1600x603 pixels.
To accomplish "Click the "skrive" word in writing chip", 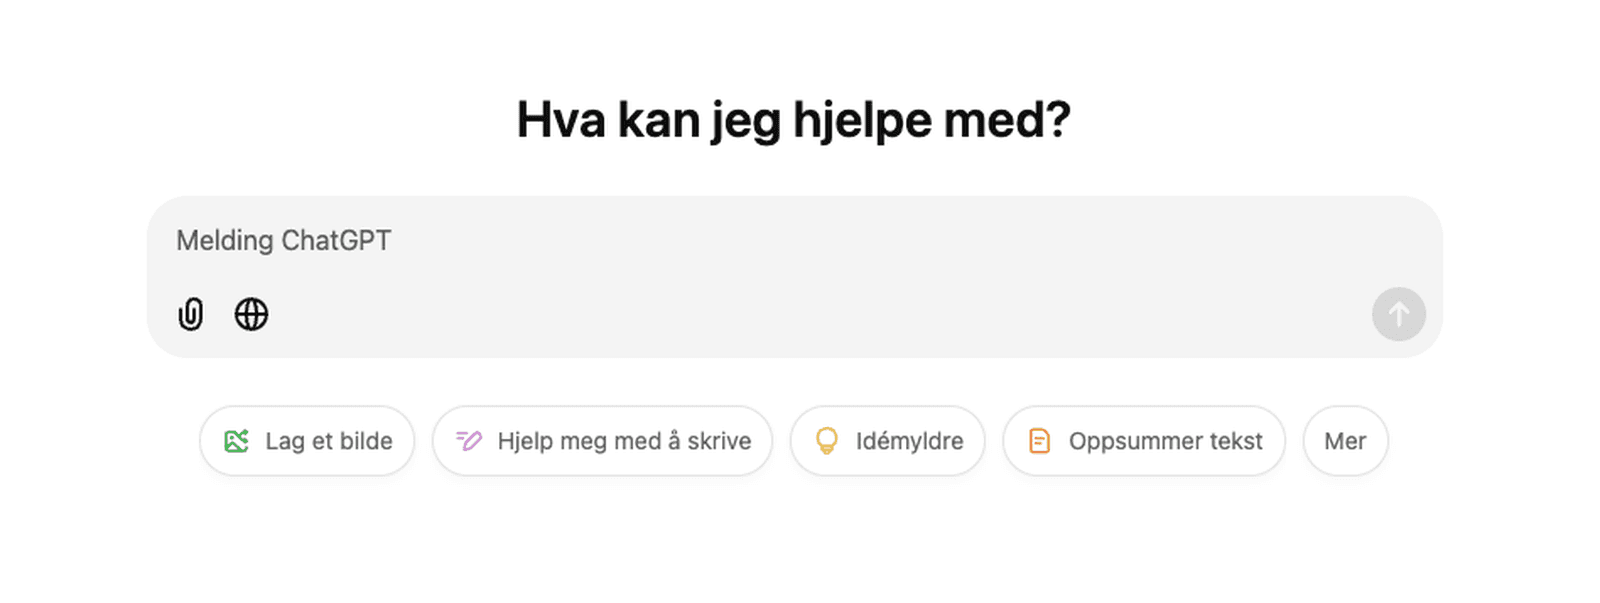I will pyautogui.click(x=719, y=441).
